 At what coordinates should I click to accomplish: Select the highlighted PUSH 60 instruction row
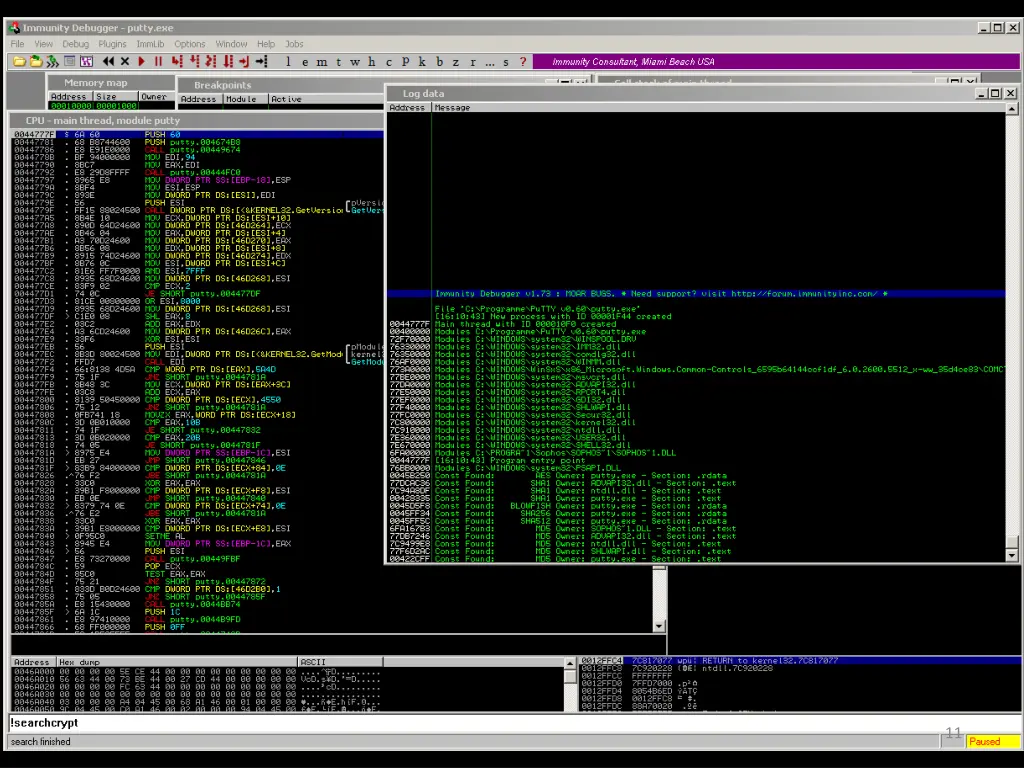(x=197, y=135)
